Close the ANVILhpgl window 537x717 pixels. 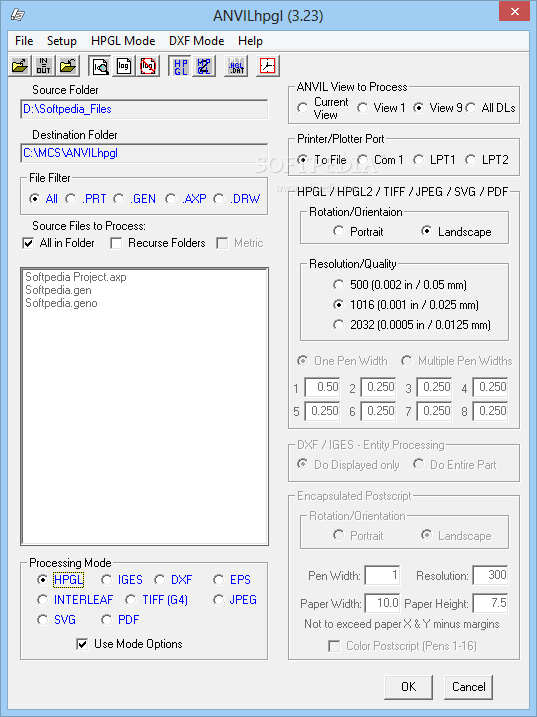coord(515,11)
